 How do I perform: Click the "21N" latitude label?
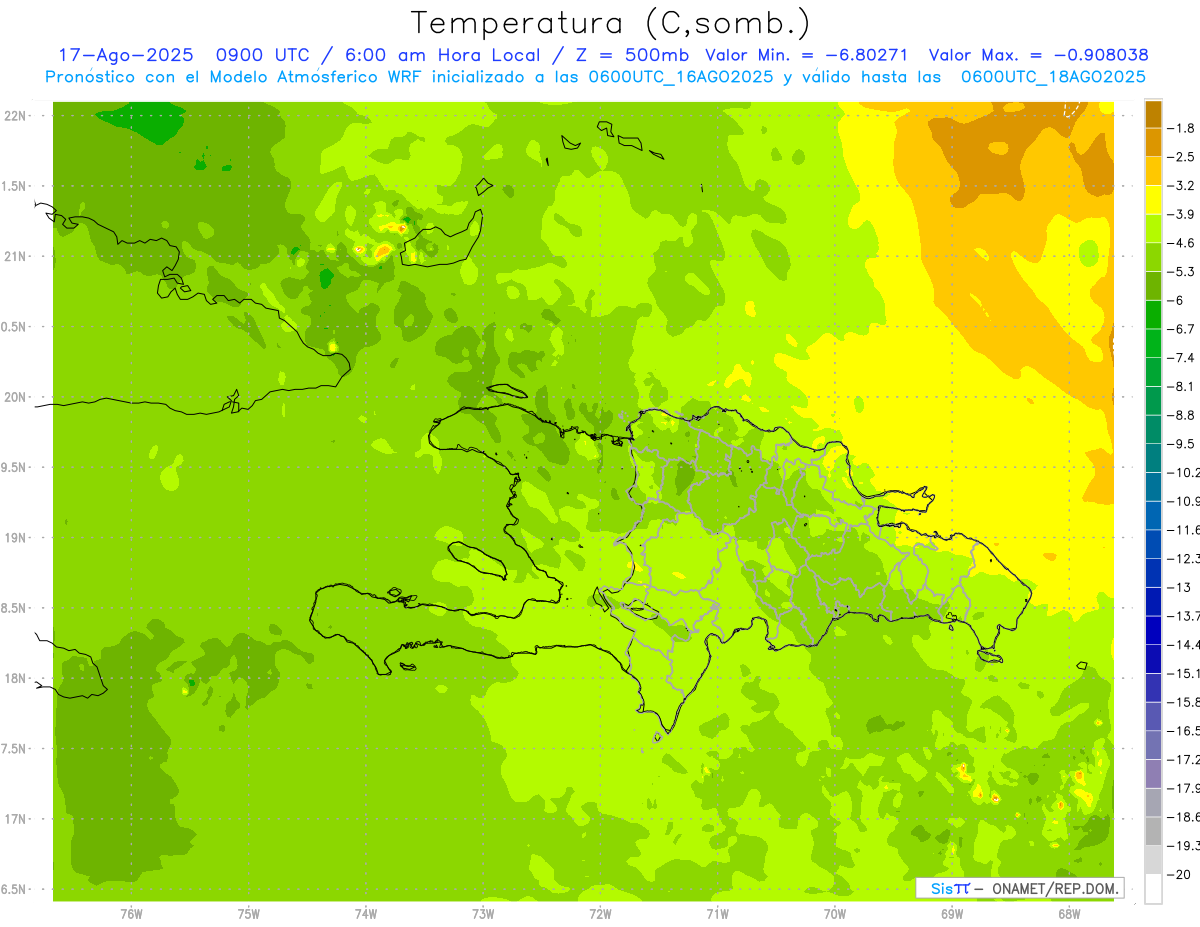[14, 257]
